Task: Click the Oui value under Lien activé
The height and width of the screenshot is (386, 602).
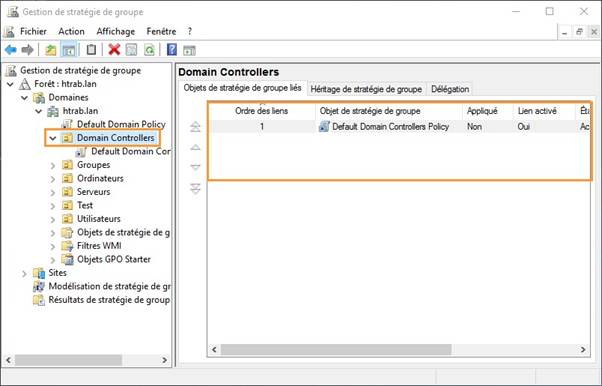Action: (x=524, y=126)
